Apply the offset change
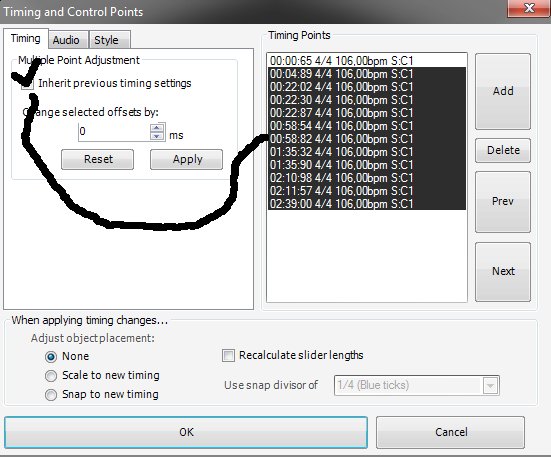551x457 pixels. coord(186,159)
